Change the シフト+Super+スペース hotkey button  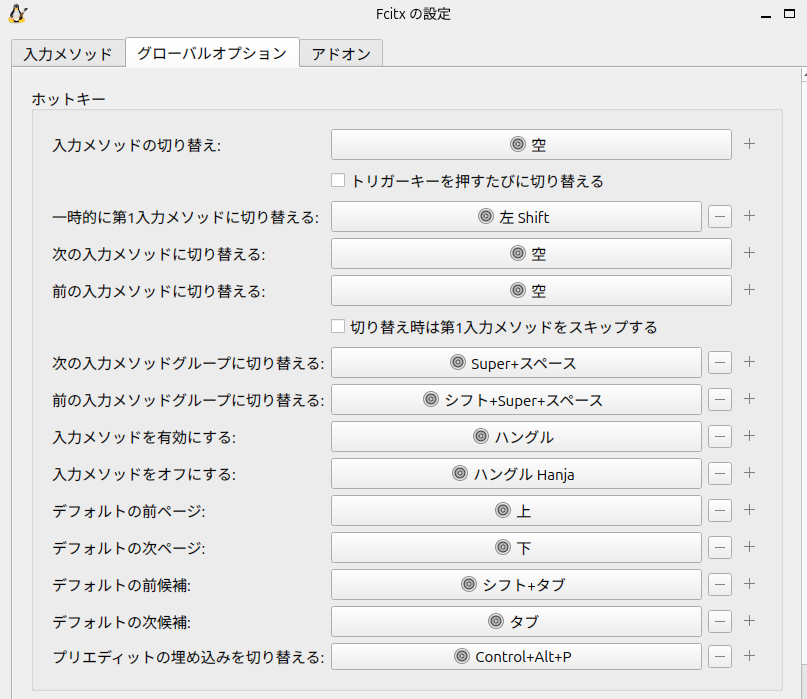coord(516,399)
